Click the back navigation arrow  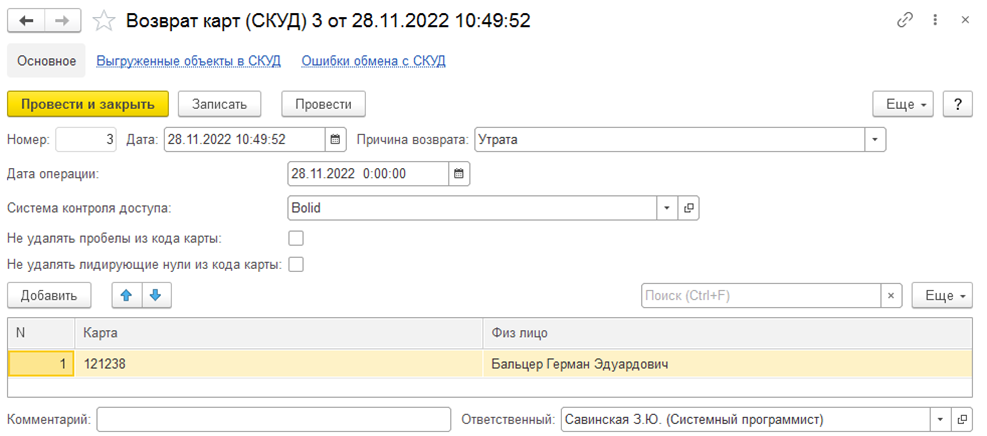pyautogui.click(x=27, y=20)
